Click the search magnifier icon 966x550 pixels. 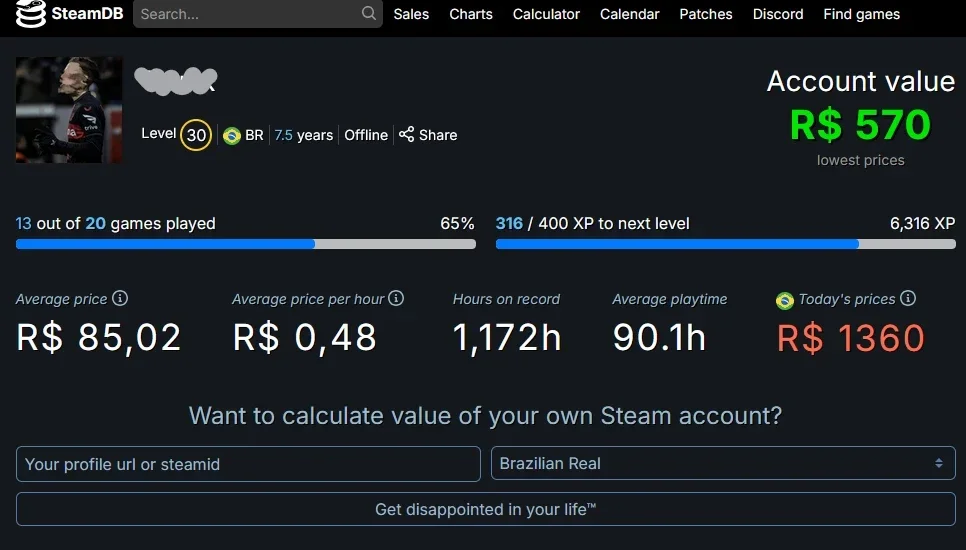tap(368, 13)
